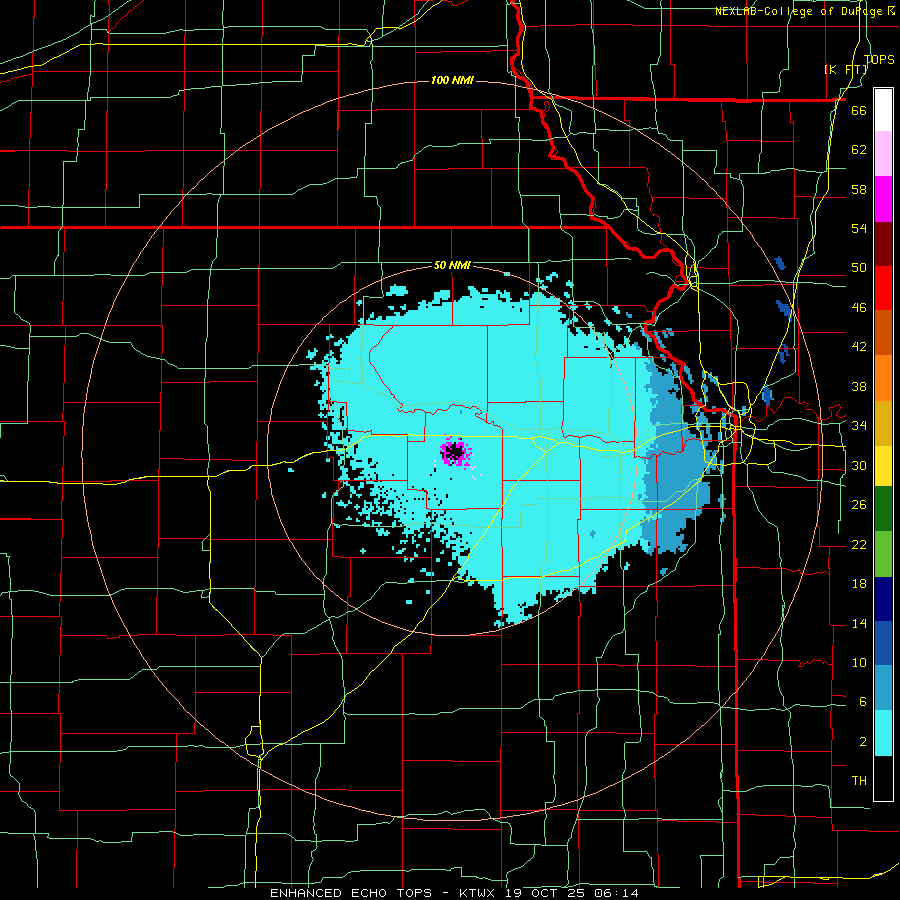Click the royal blue legend swatch

tap(883, 643)
